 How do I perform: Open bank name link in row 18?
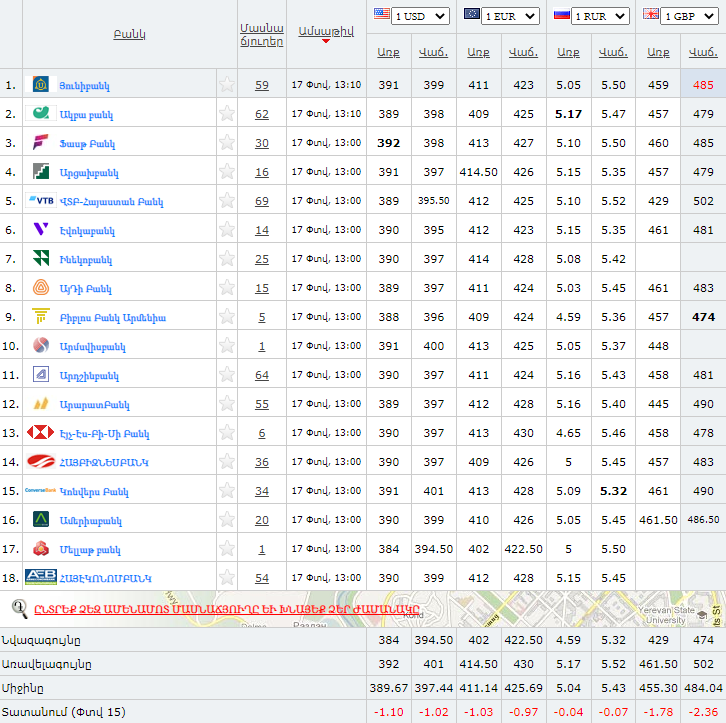(106, 578)
